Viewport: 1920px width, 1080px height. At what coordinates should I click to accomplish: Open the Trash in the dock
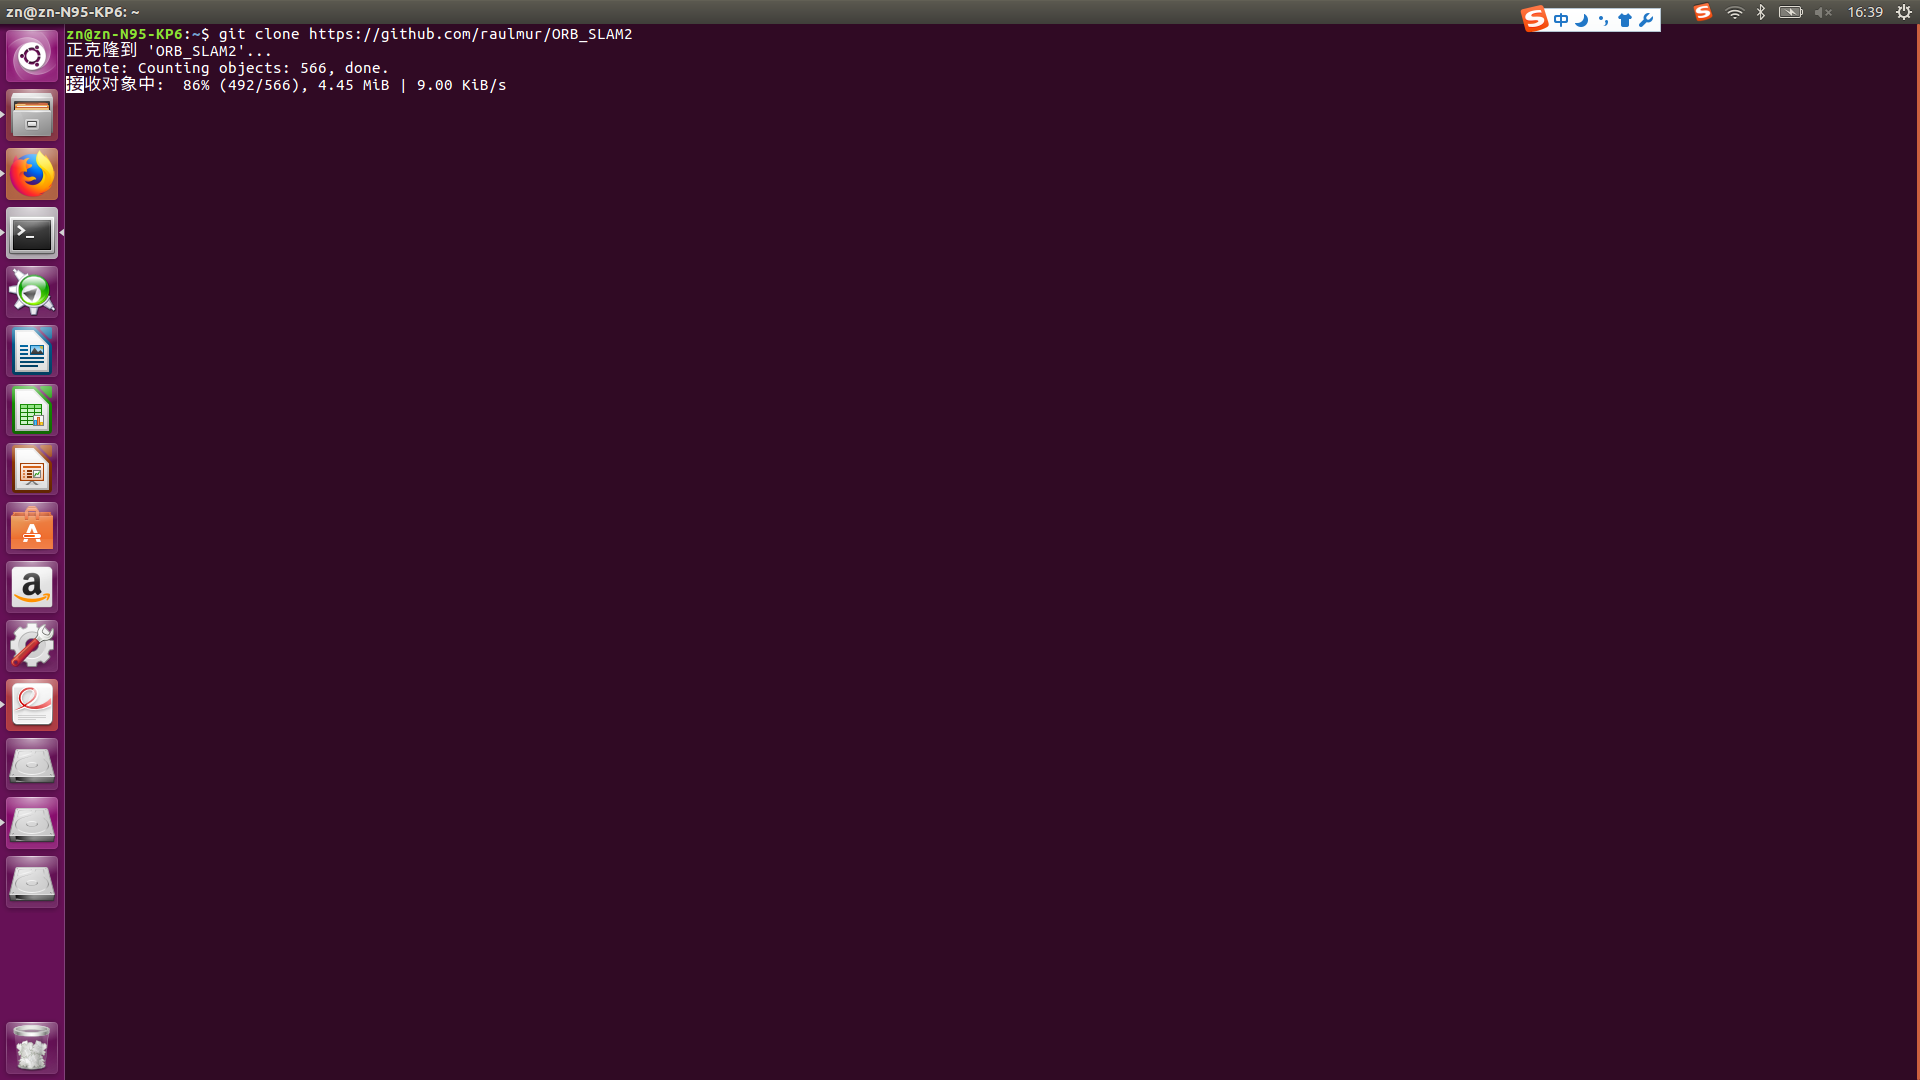pos(32,1048)
